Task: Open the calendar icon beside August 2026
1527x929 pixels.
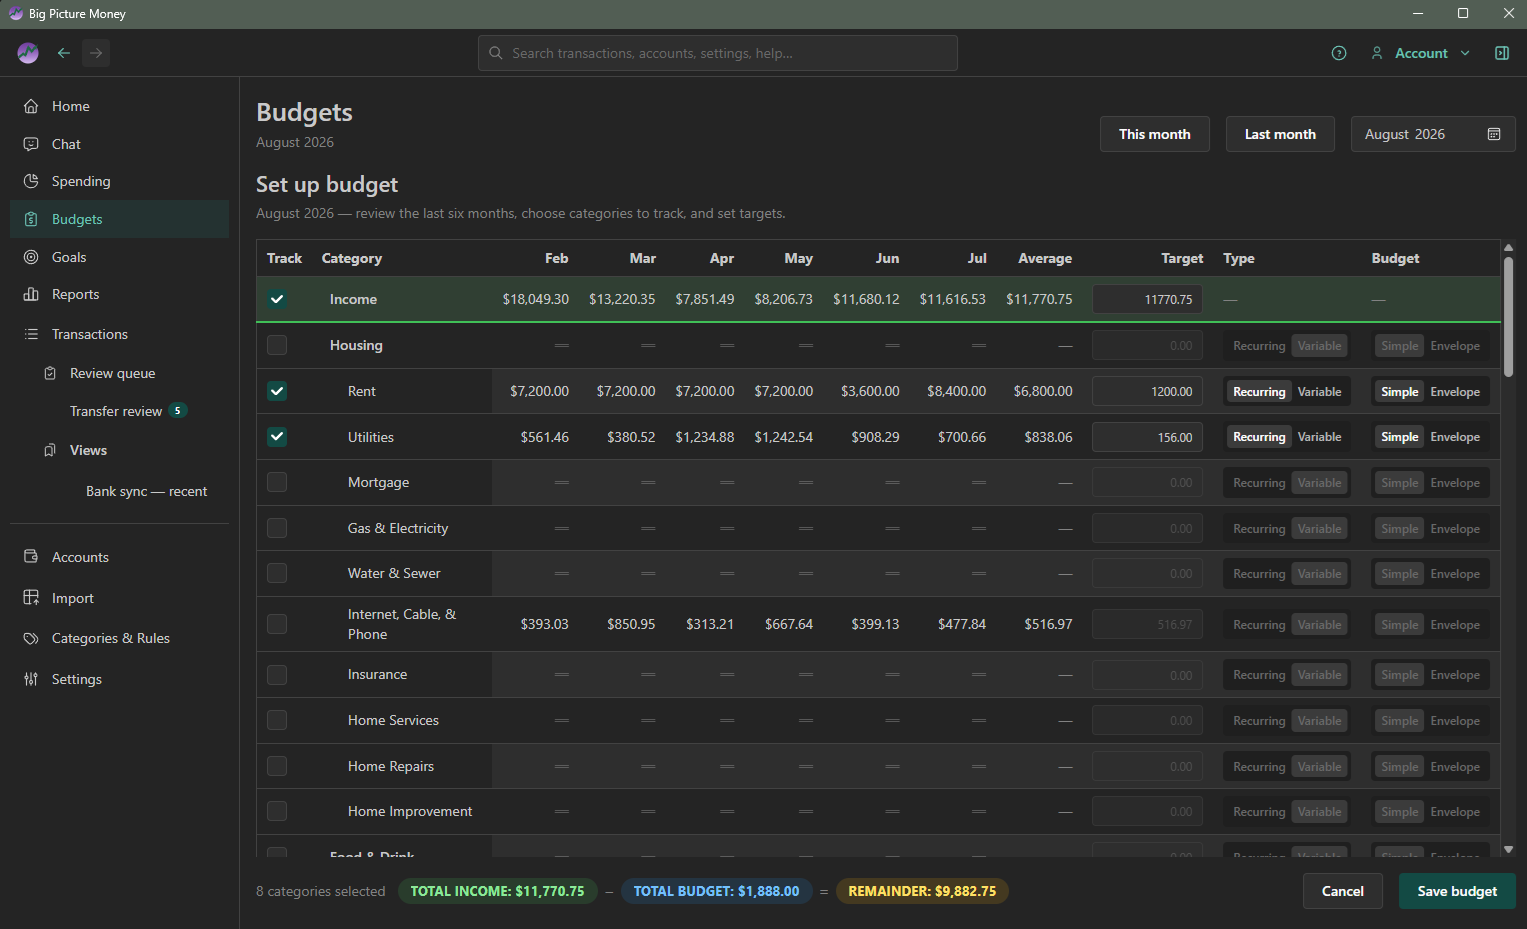Action: [1494, 134]
